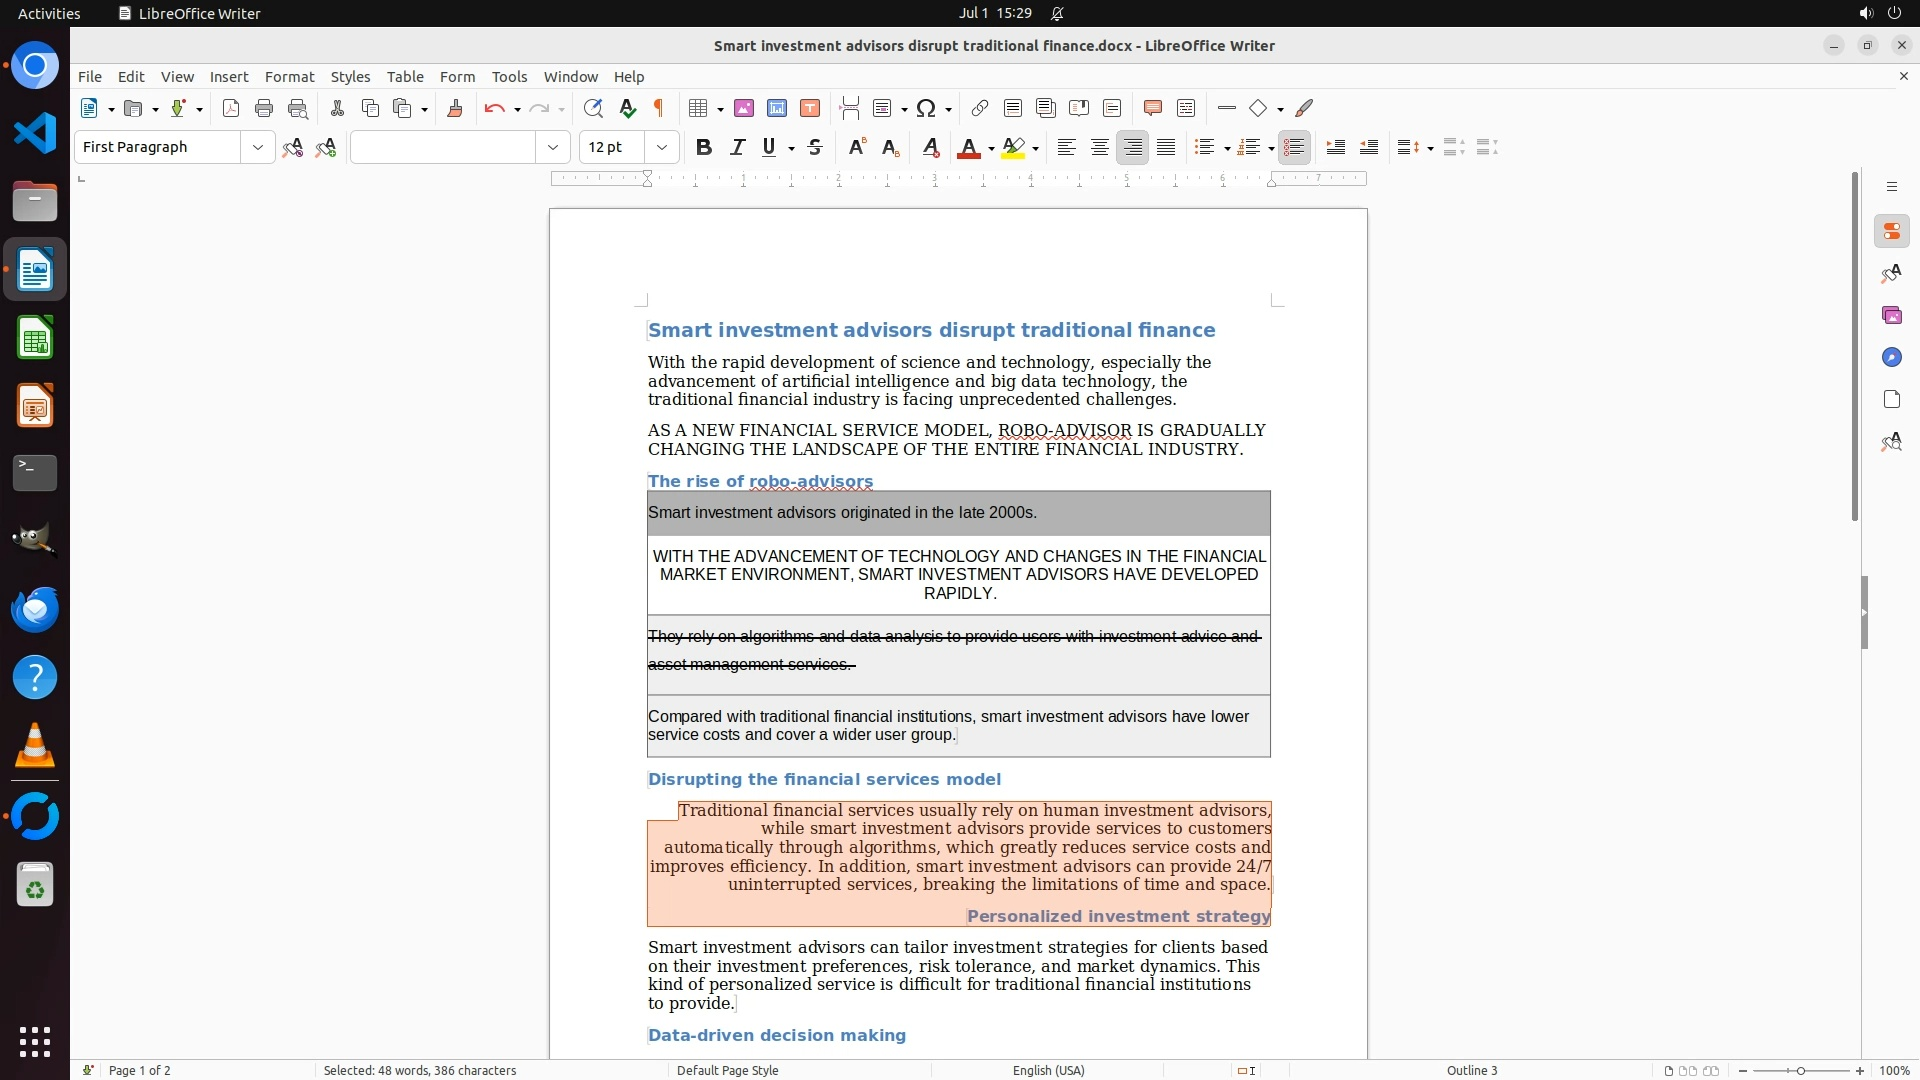This screenshot has width=1920, height=1080.
Task: Click the zoom slider in status bar
Action: coord(1800,1070)
